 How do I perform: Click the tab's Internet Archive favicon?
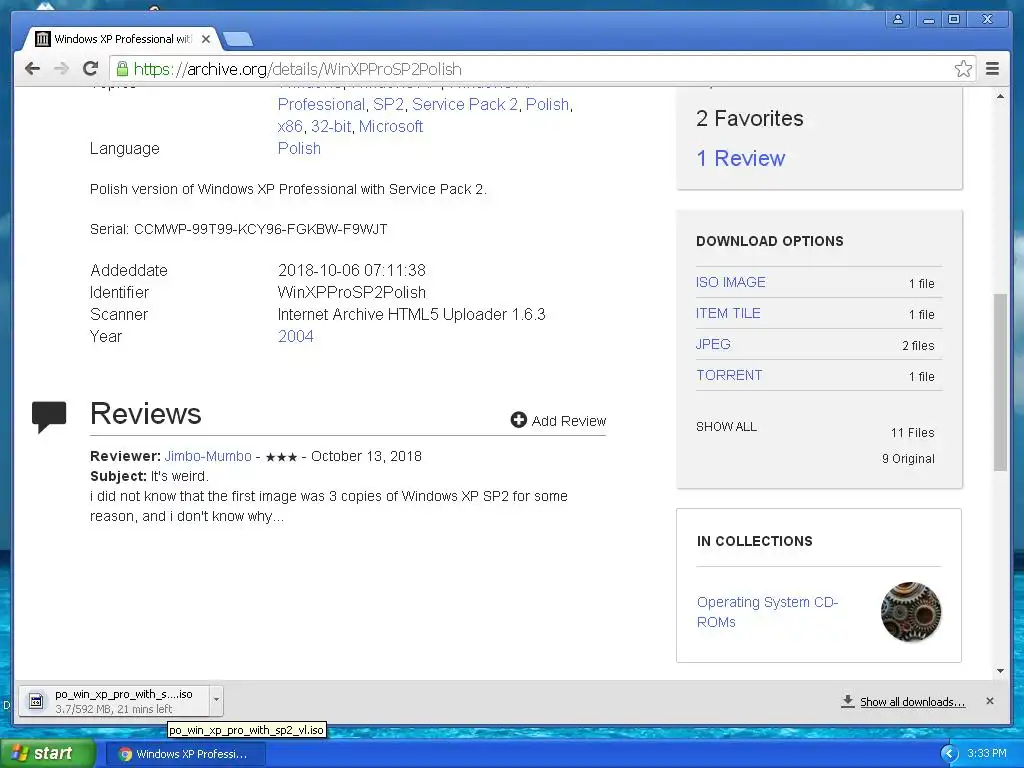pyautogui.click(x=42, y=39)
